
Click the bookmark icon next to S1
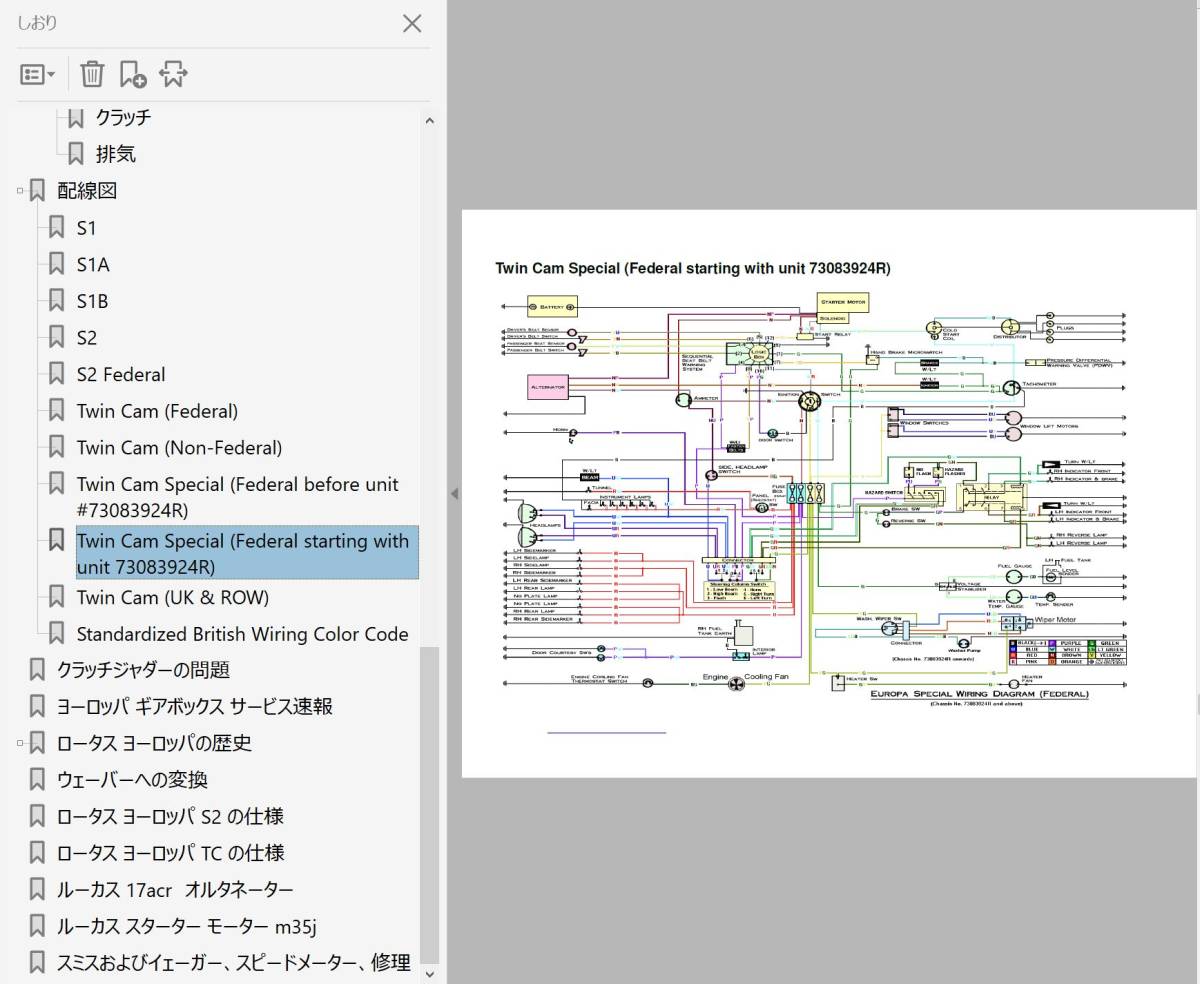(57, 228)
